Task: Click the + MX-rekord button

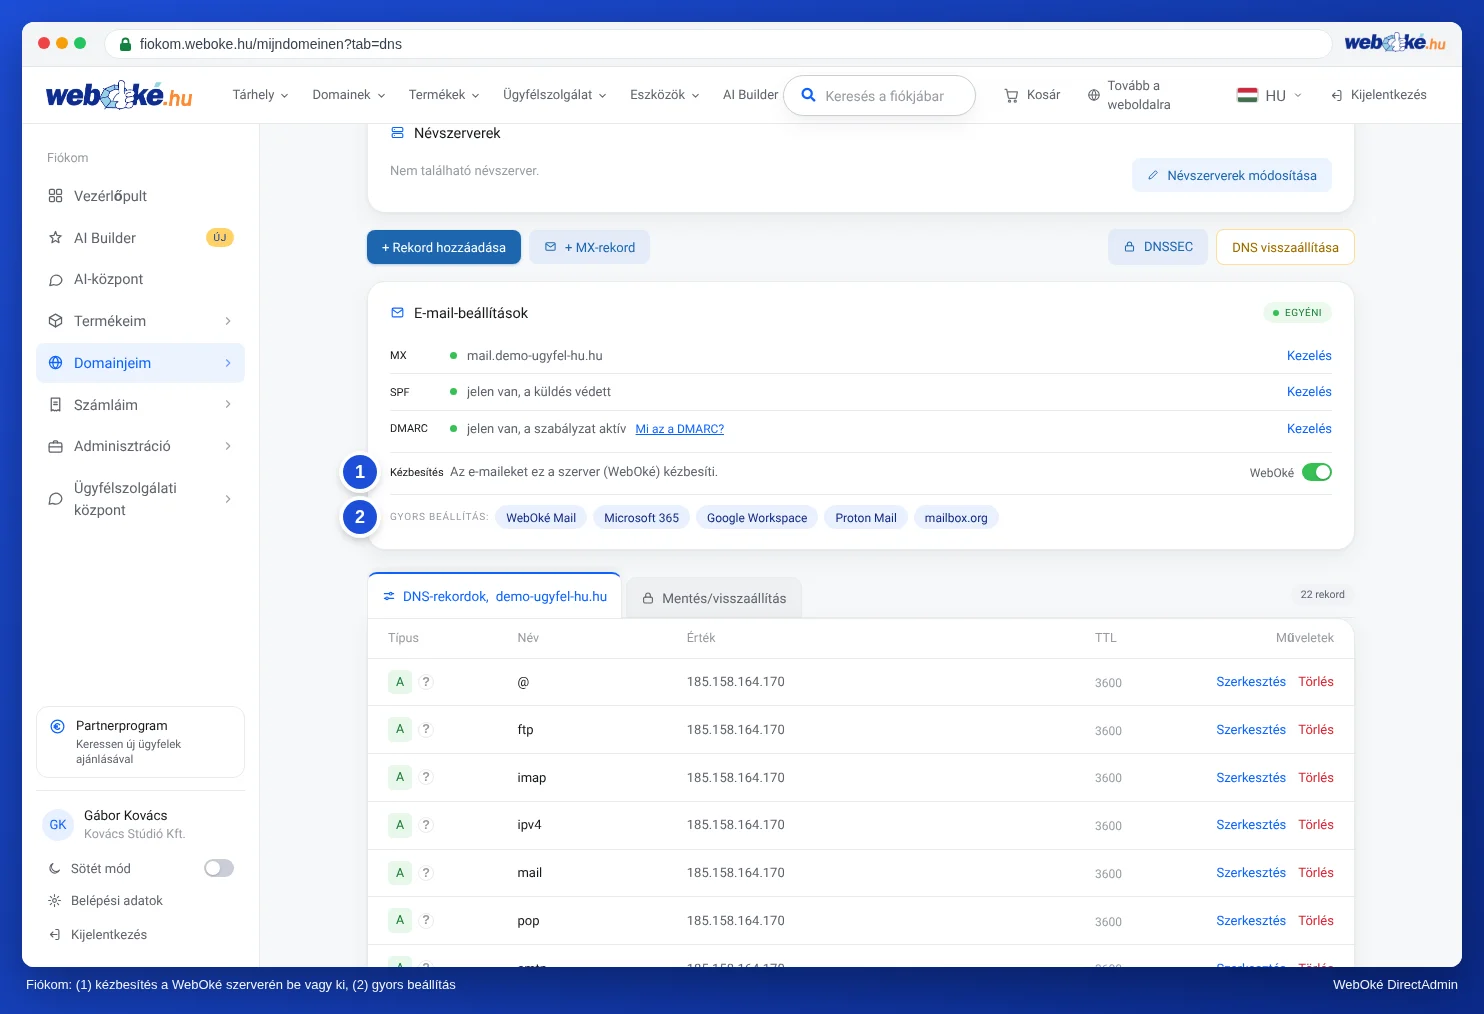Action: (590, 247)
